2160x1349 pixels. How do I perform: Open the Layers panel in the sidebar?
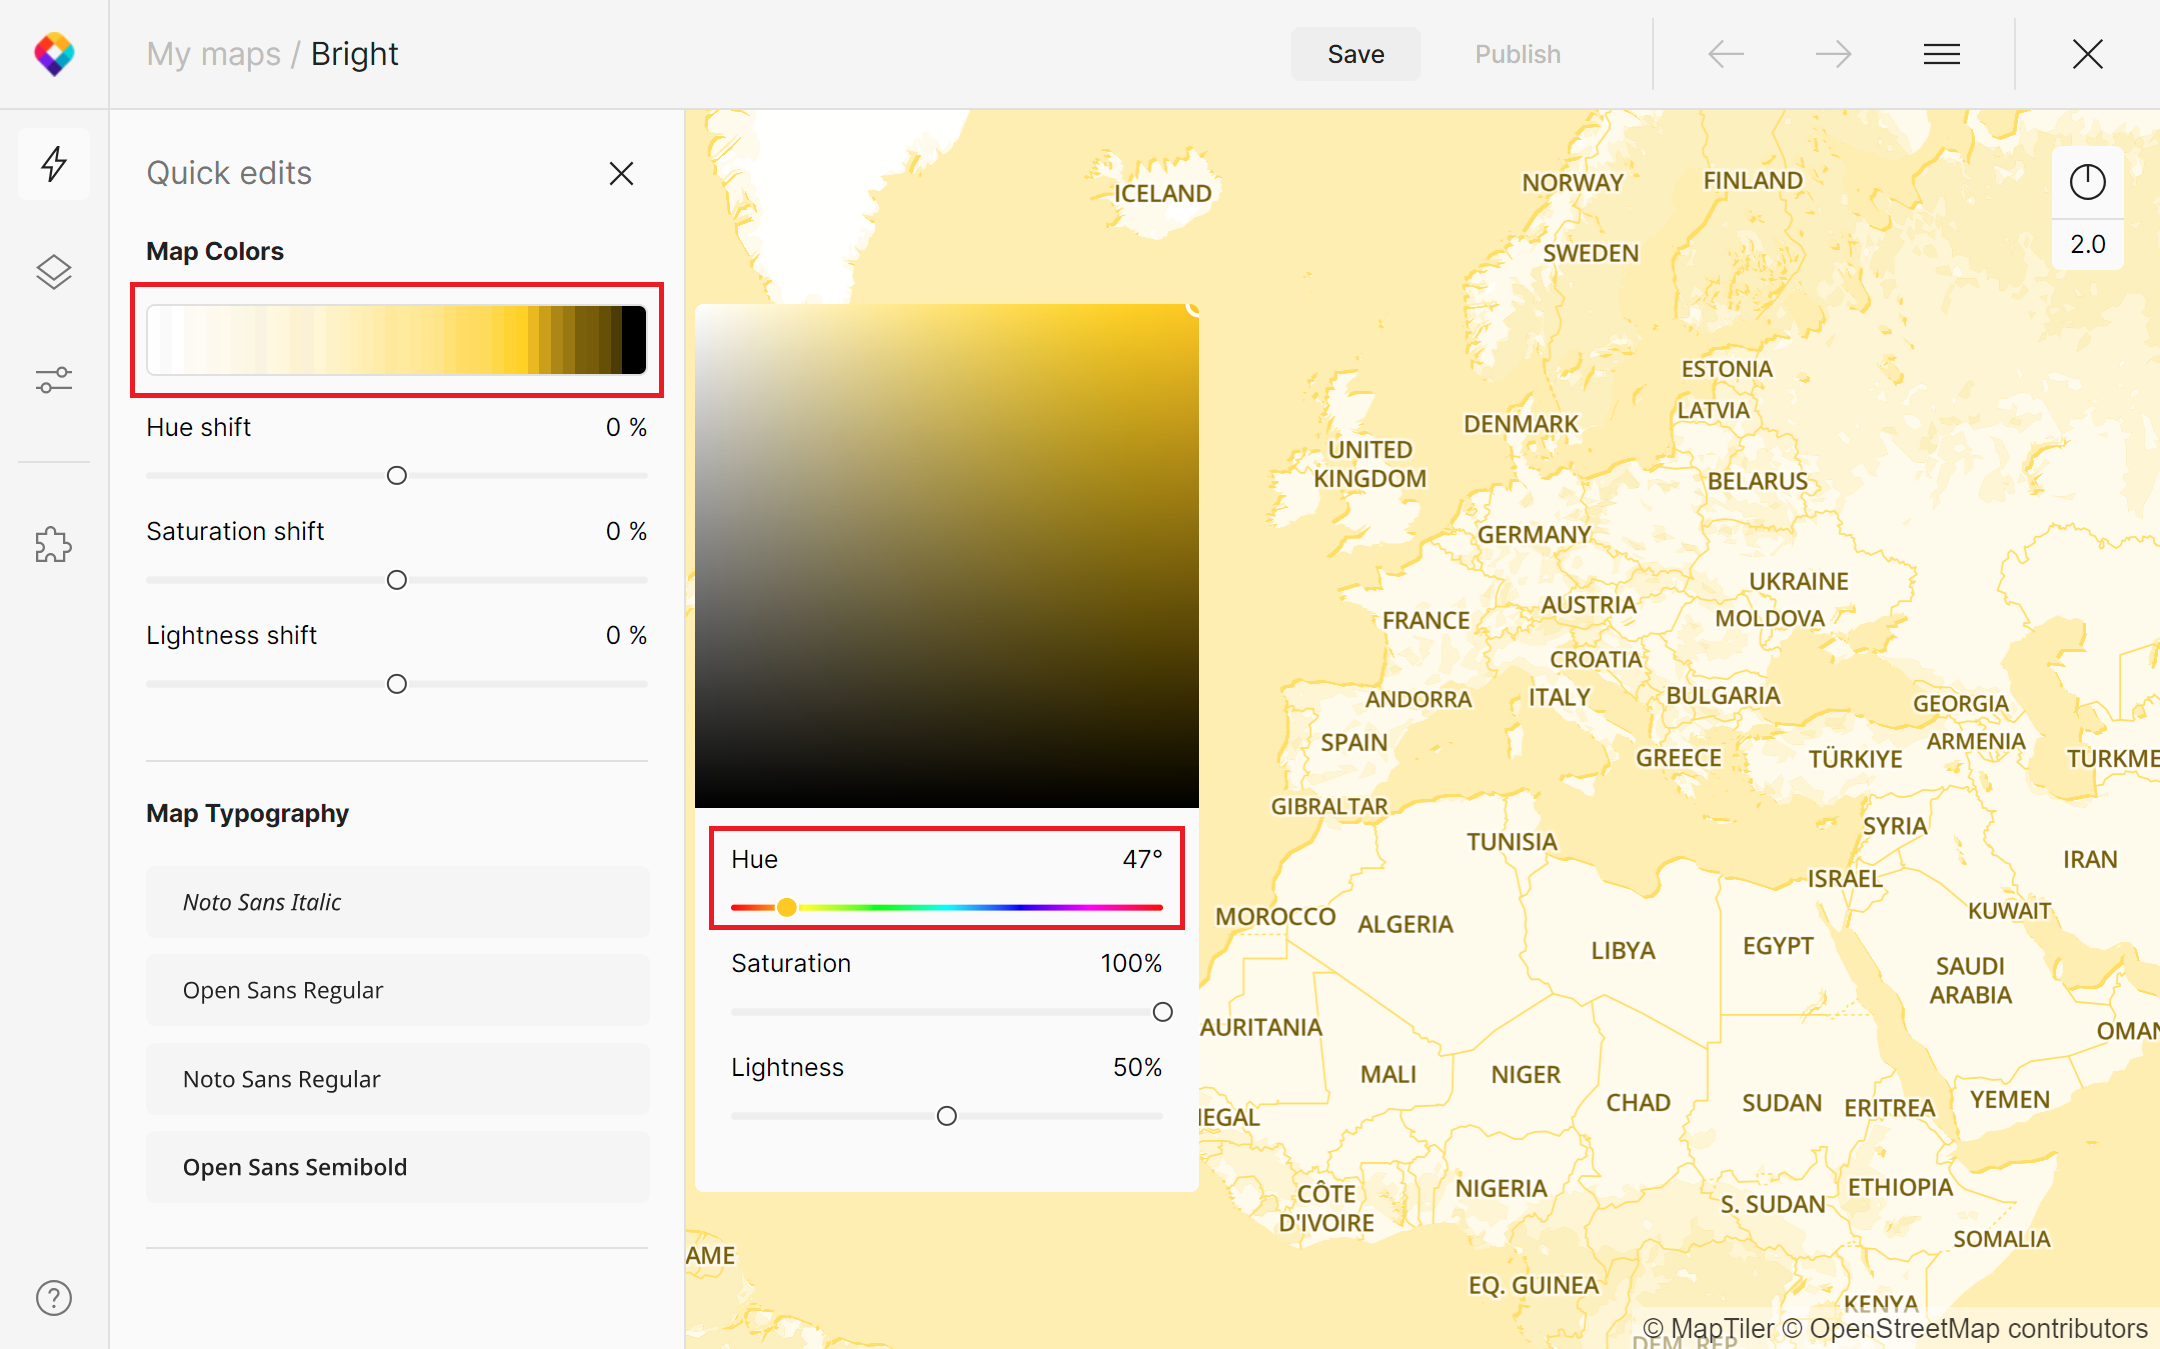click(x=54, y=271)
